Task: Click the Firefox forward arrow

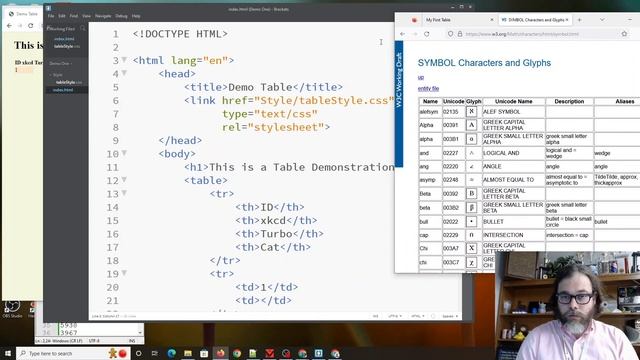Action: pyautogui.click(x=415, y=34)
